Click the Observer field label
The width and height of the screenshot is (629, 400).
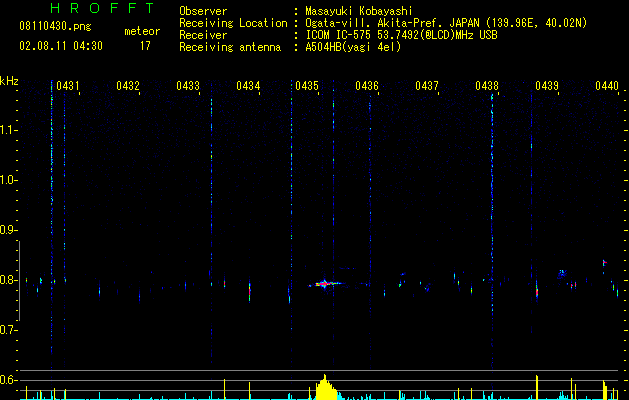pyautogui.click(x=203, y=11)
